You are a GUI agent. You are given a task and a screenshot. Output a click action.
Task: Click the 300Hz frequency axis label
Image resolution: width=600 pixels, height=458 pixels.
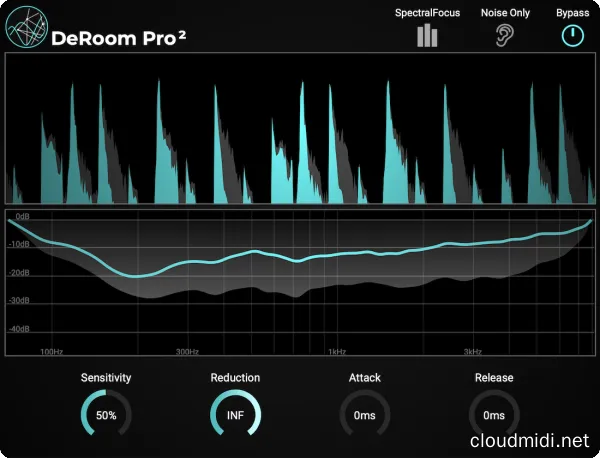click(x=187, y=352)
